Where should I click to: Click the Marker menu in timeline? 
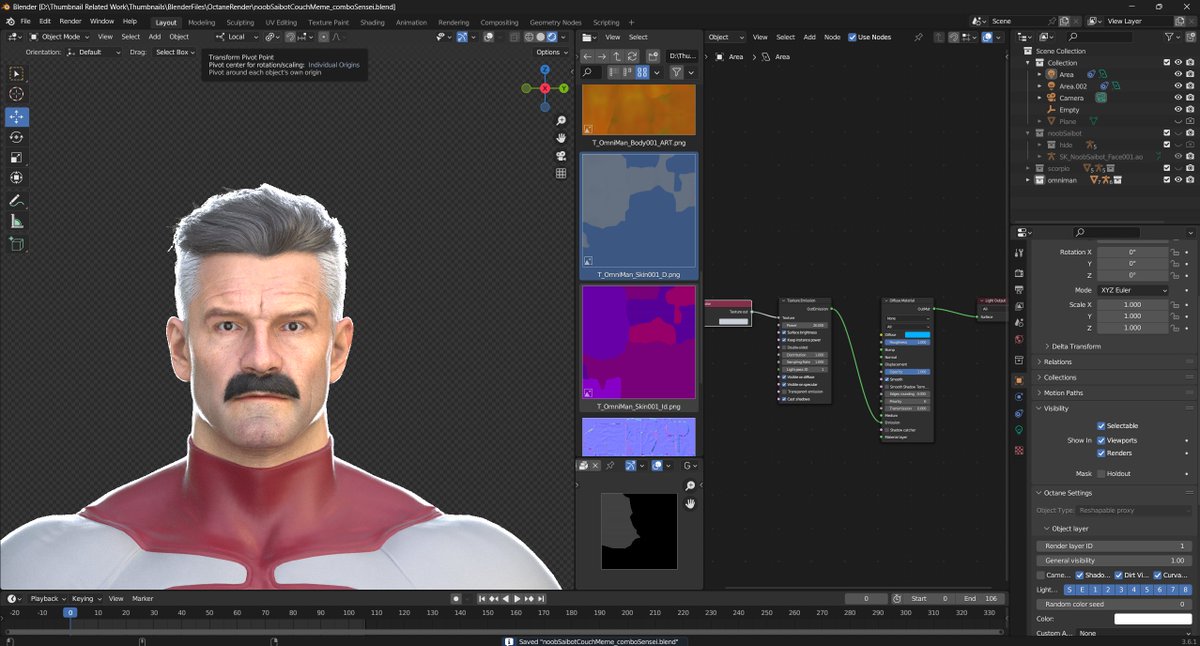pyautogui.click(x=143, y=599)
